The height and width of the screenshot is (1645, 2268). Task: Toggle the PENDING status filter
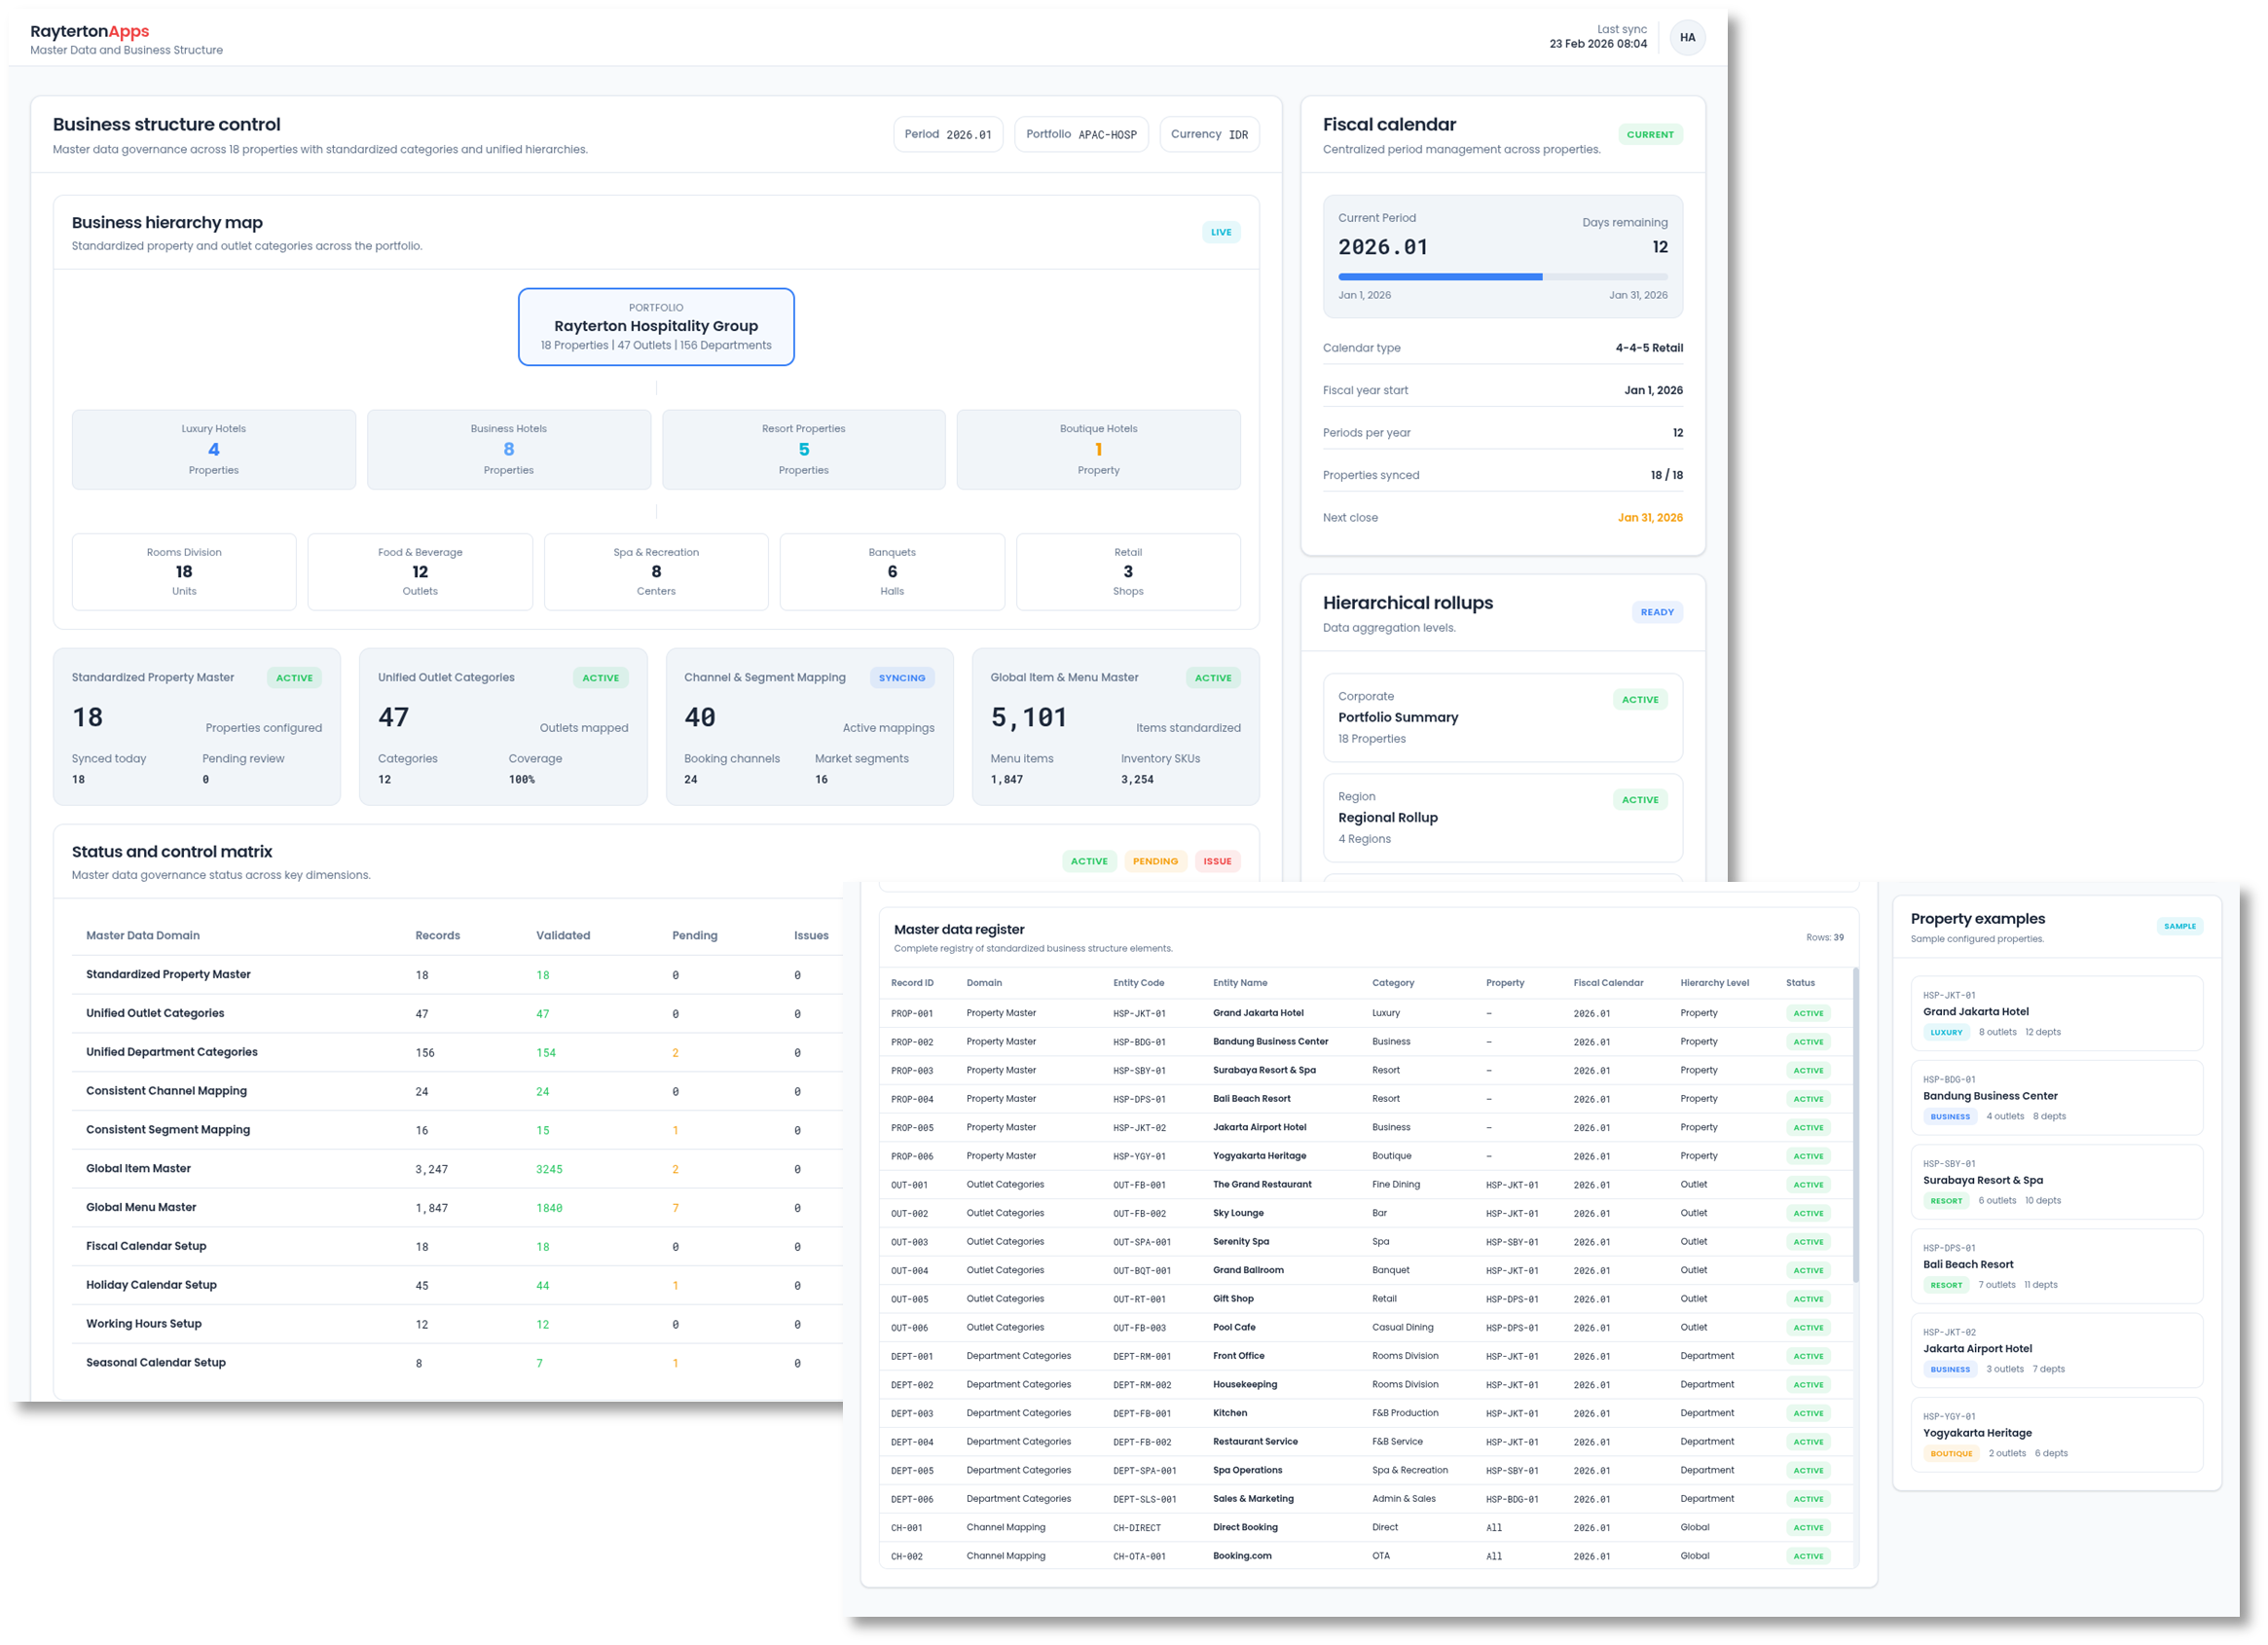(x=1155, y=861)
